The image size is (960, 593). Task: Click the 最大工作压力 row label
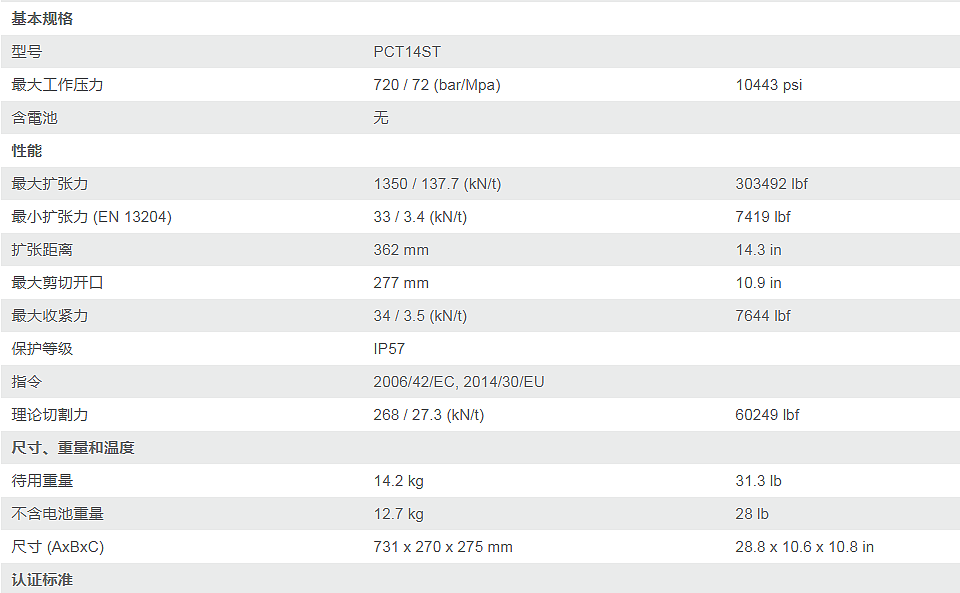pyautogui.click(x=57, y=85)
